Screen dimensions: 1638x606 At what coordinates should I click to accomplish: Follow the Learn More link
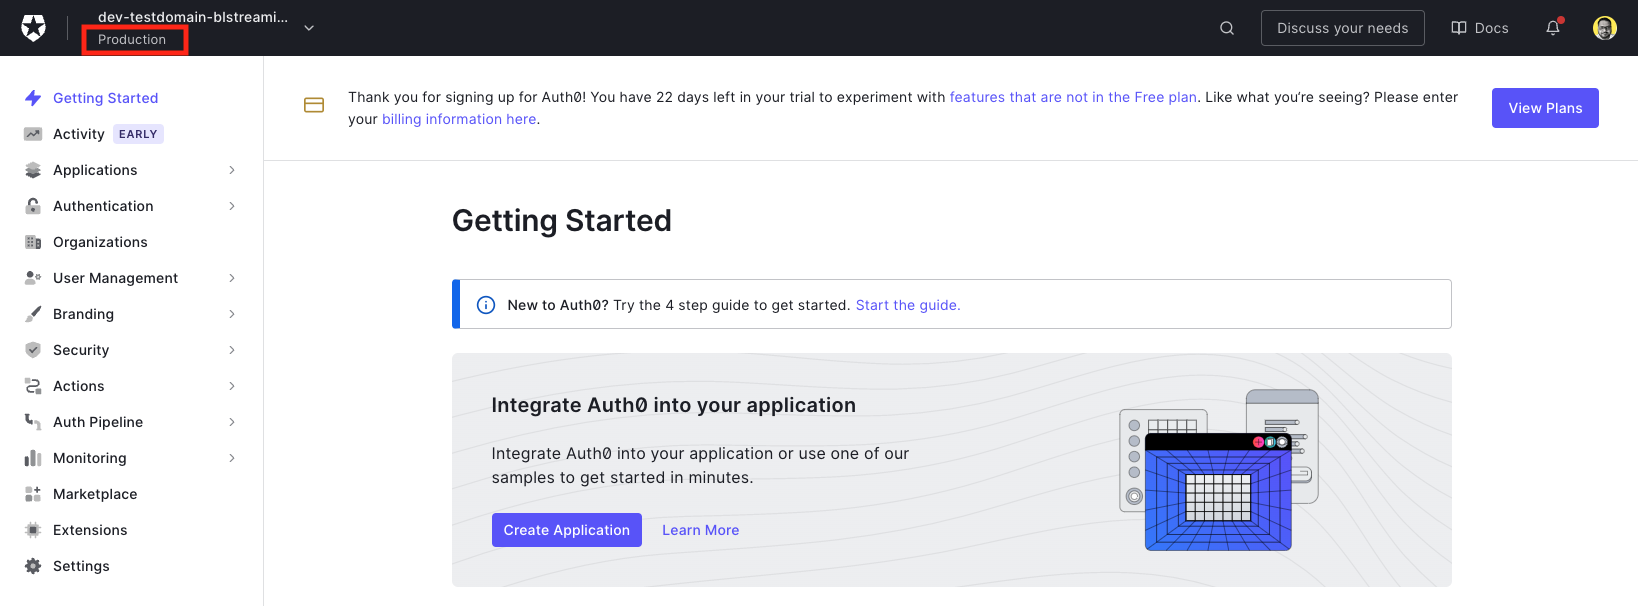(701, 530)
